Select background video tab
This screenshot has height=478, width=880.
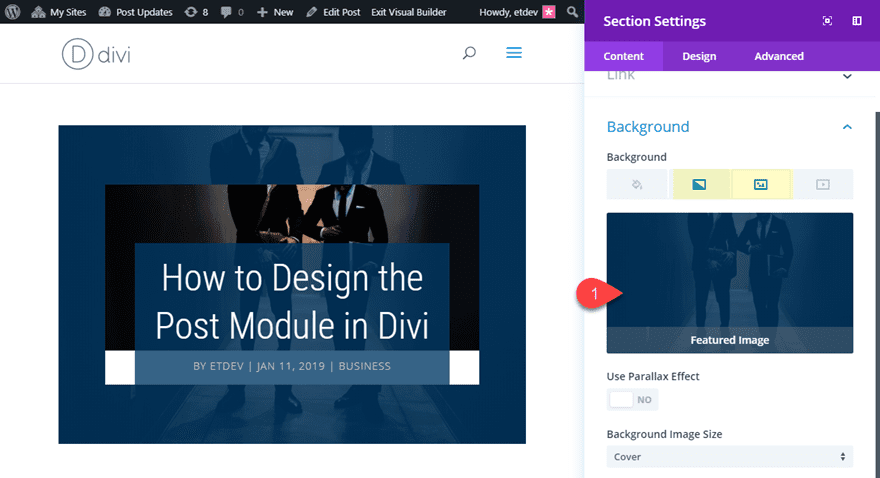[823, 184]
